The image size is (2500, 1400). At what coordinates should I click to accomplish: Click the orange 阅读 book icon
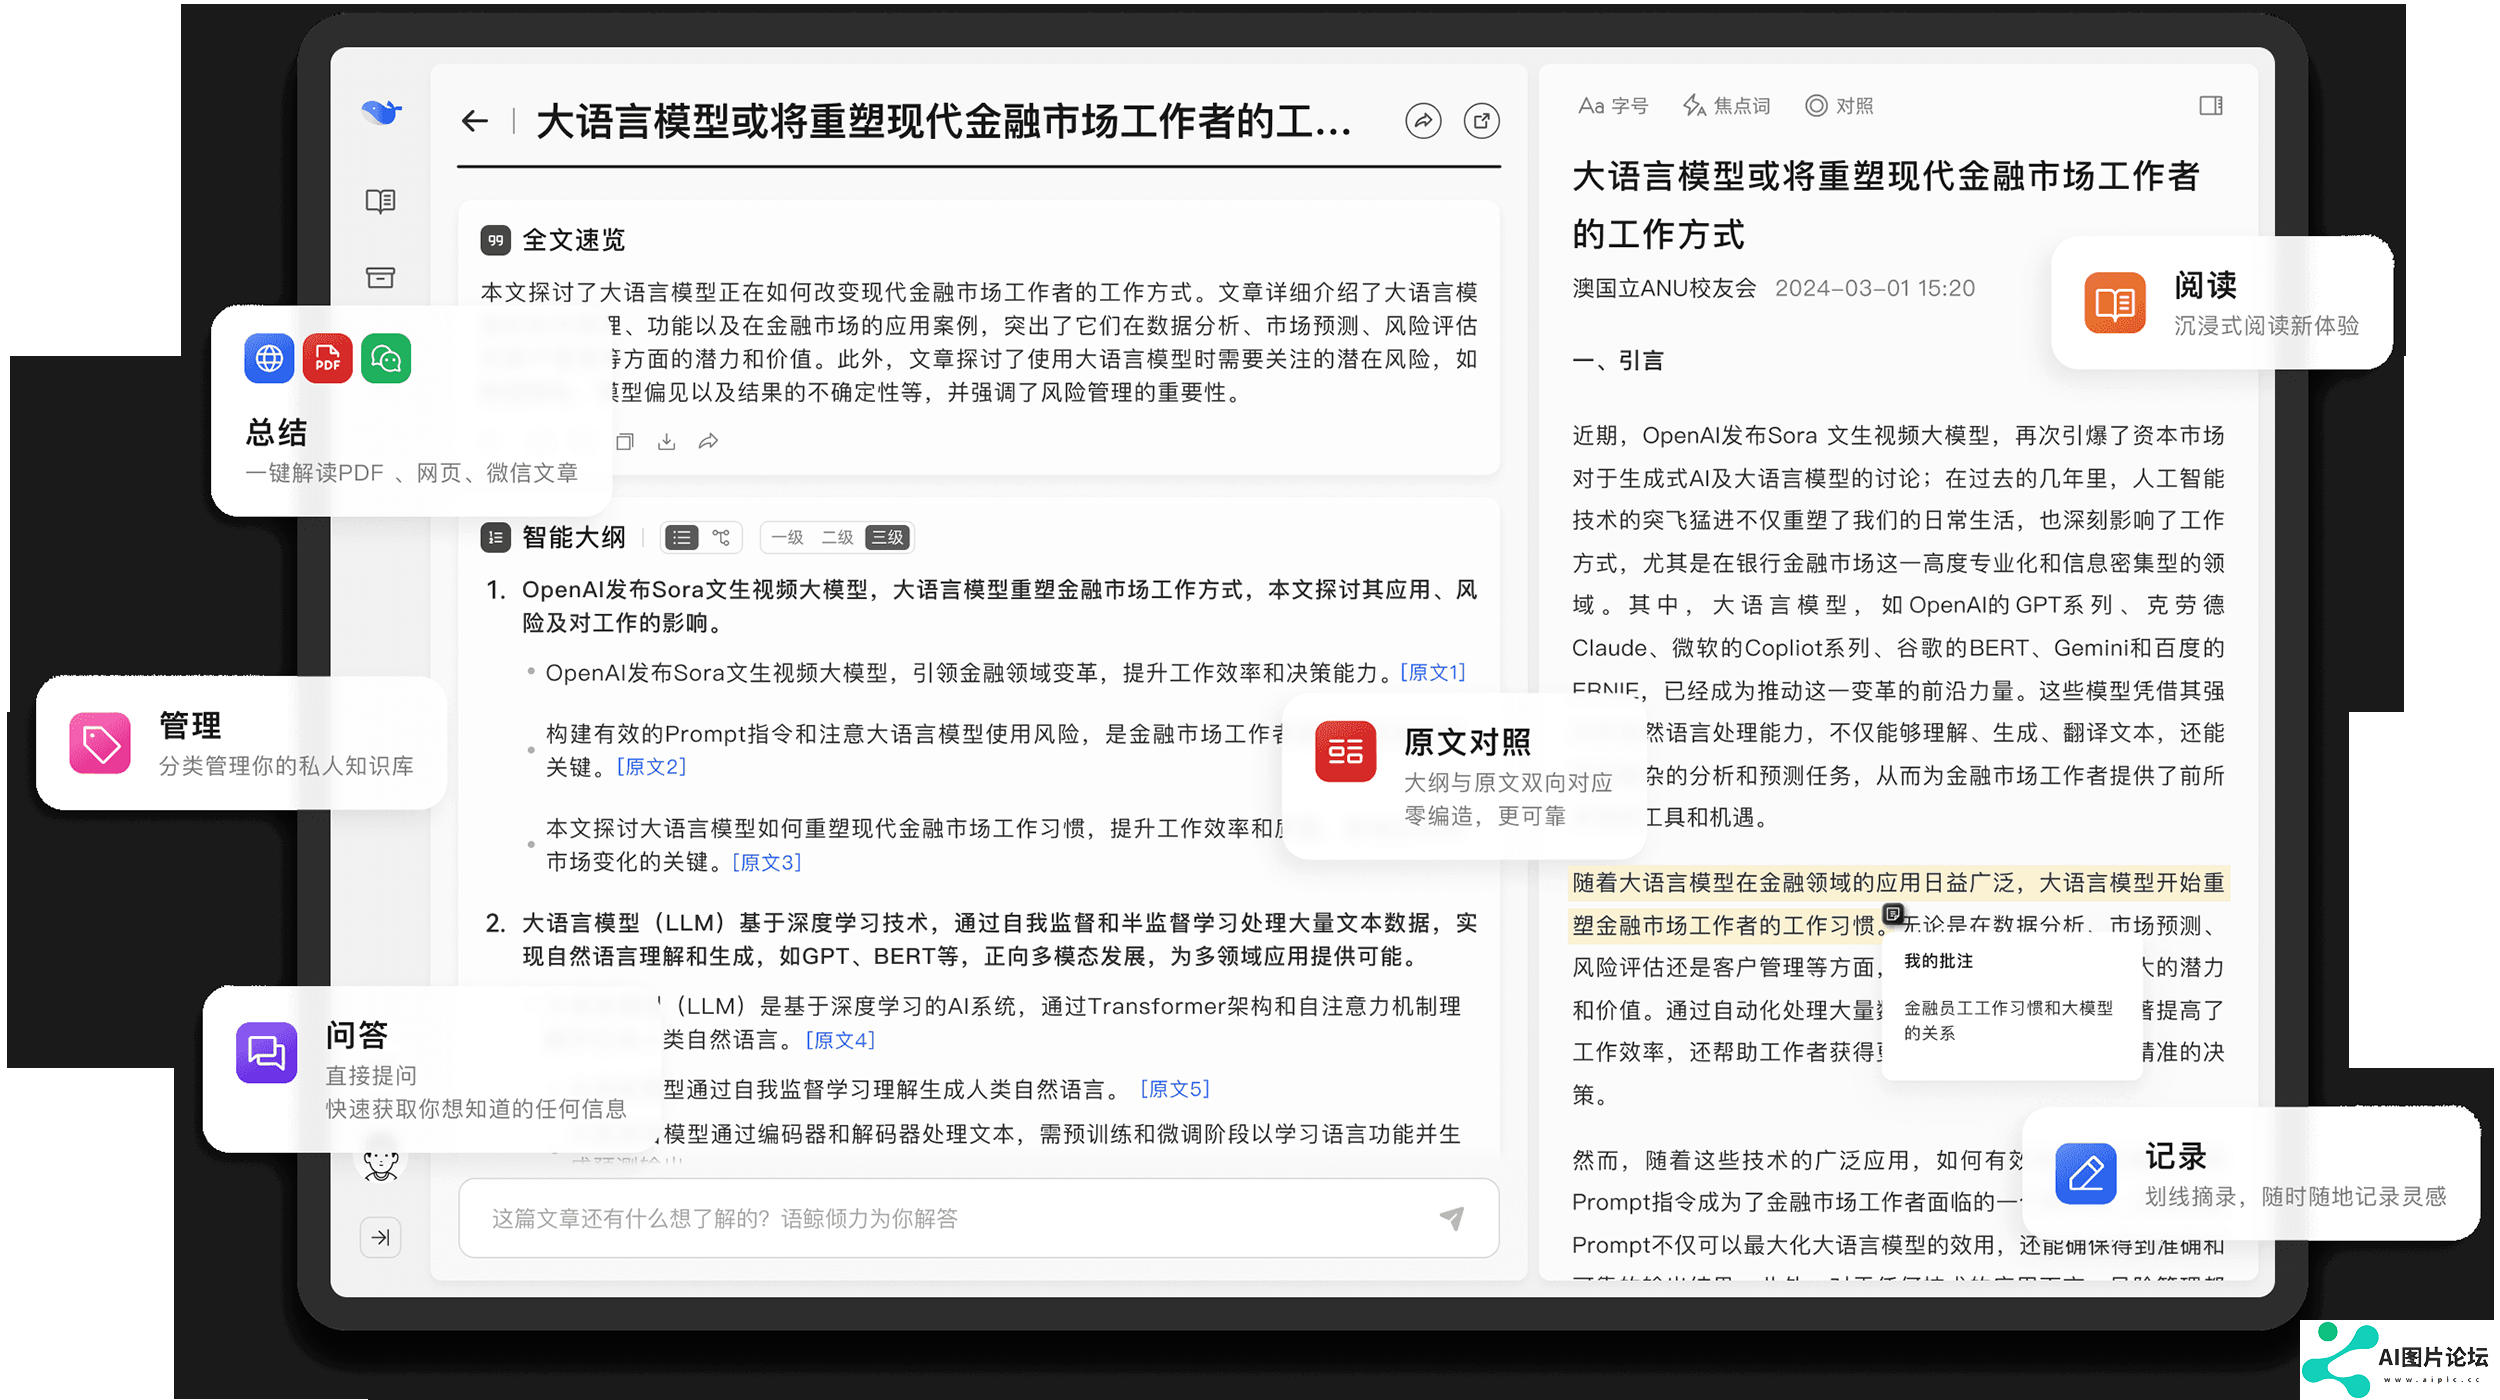click(2115, 303)
